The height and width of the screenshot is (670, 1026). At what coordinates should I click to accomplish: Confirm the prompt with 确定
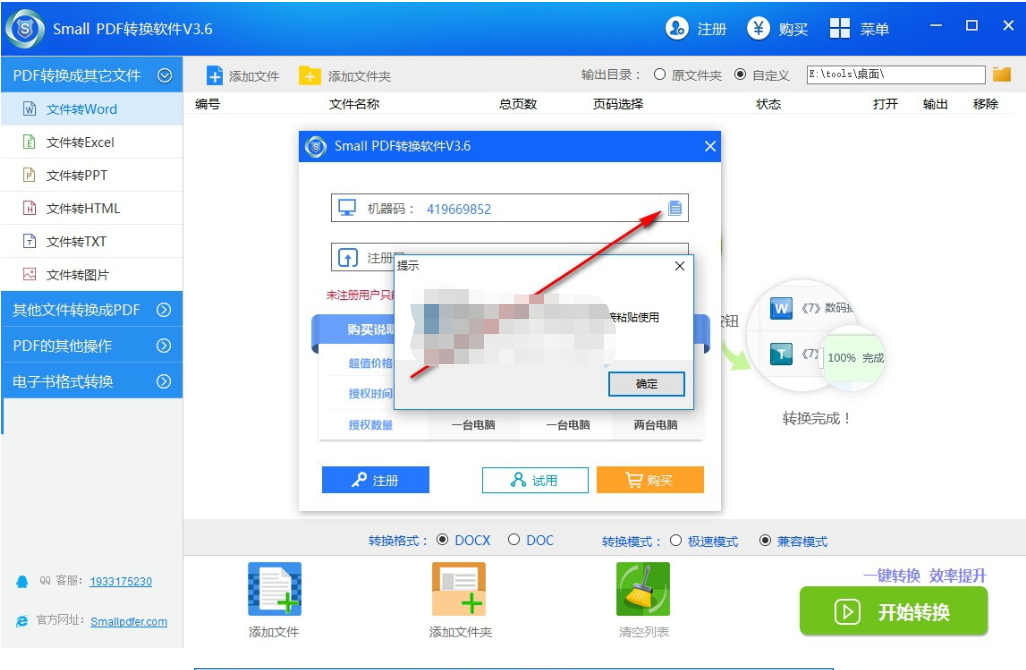(x=646, y=384)
